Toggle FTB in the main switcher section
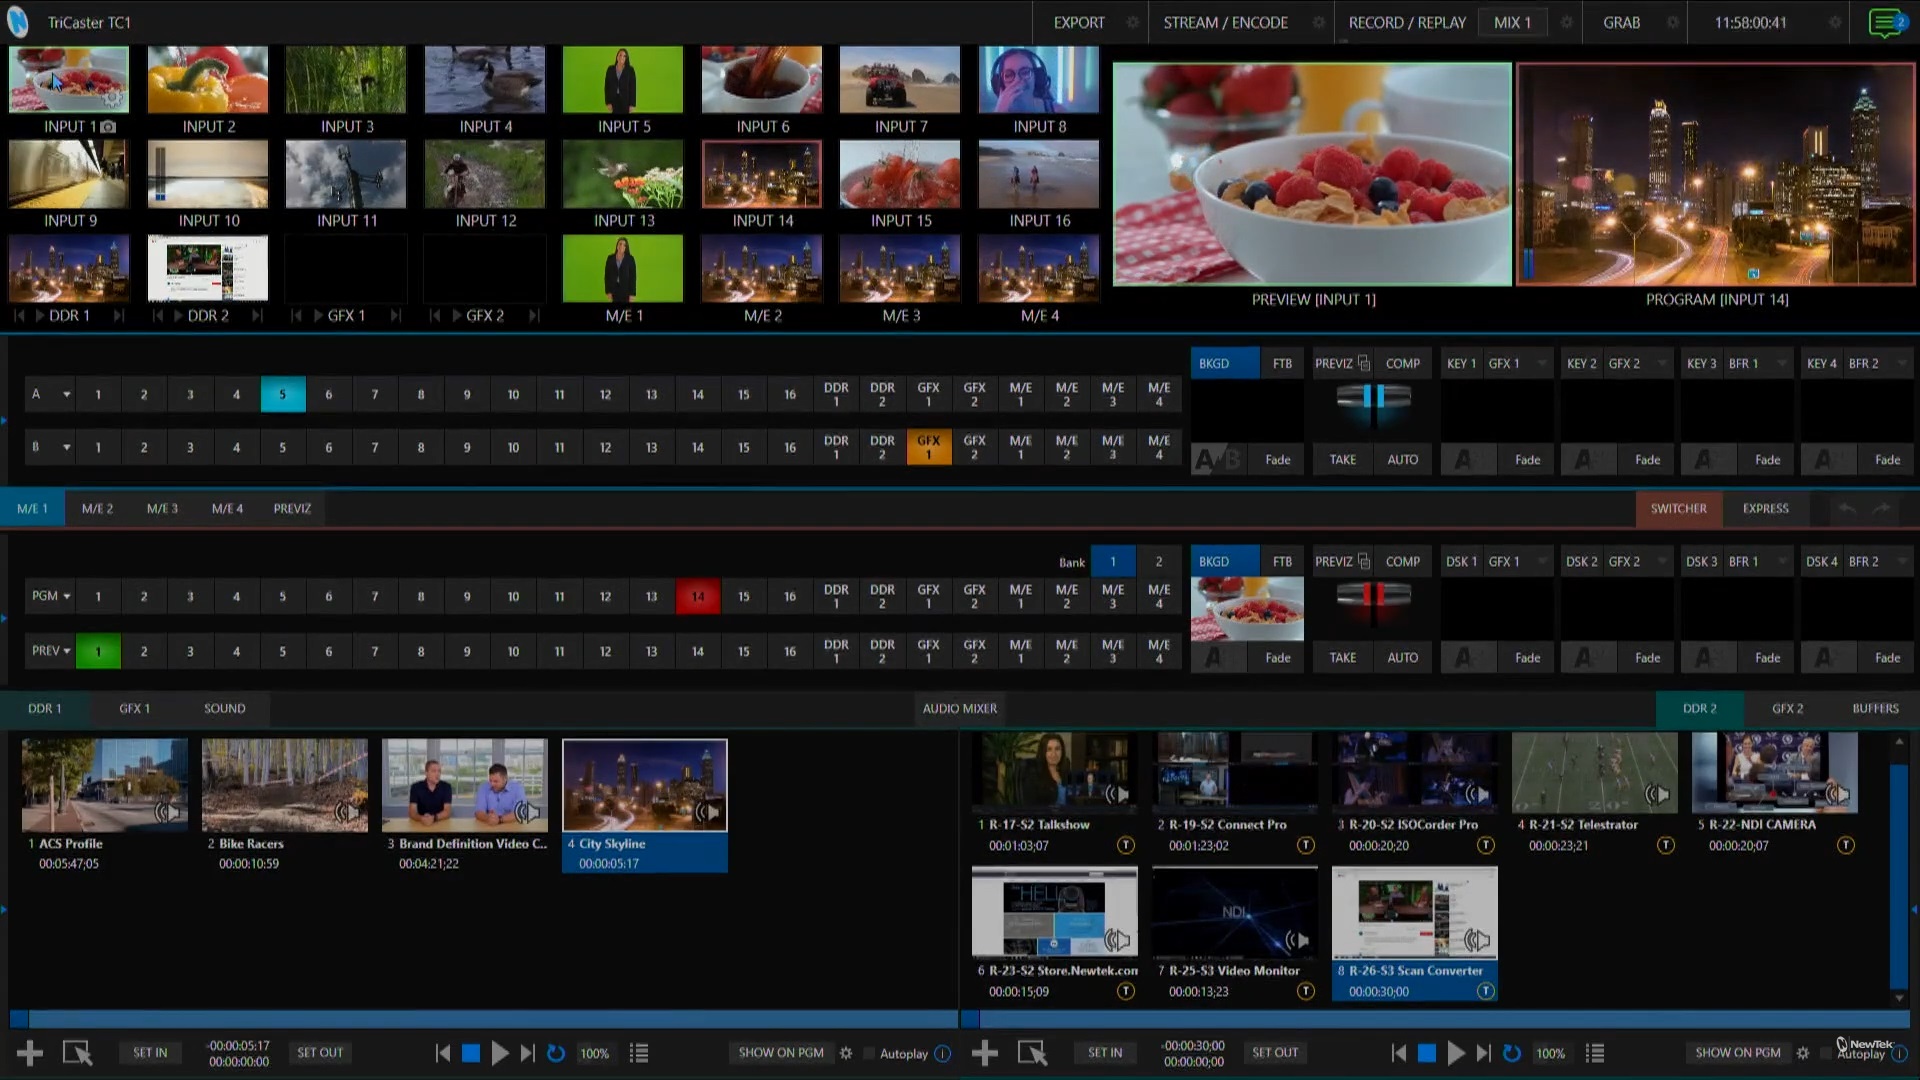 [1282, 562]
